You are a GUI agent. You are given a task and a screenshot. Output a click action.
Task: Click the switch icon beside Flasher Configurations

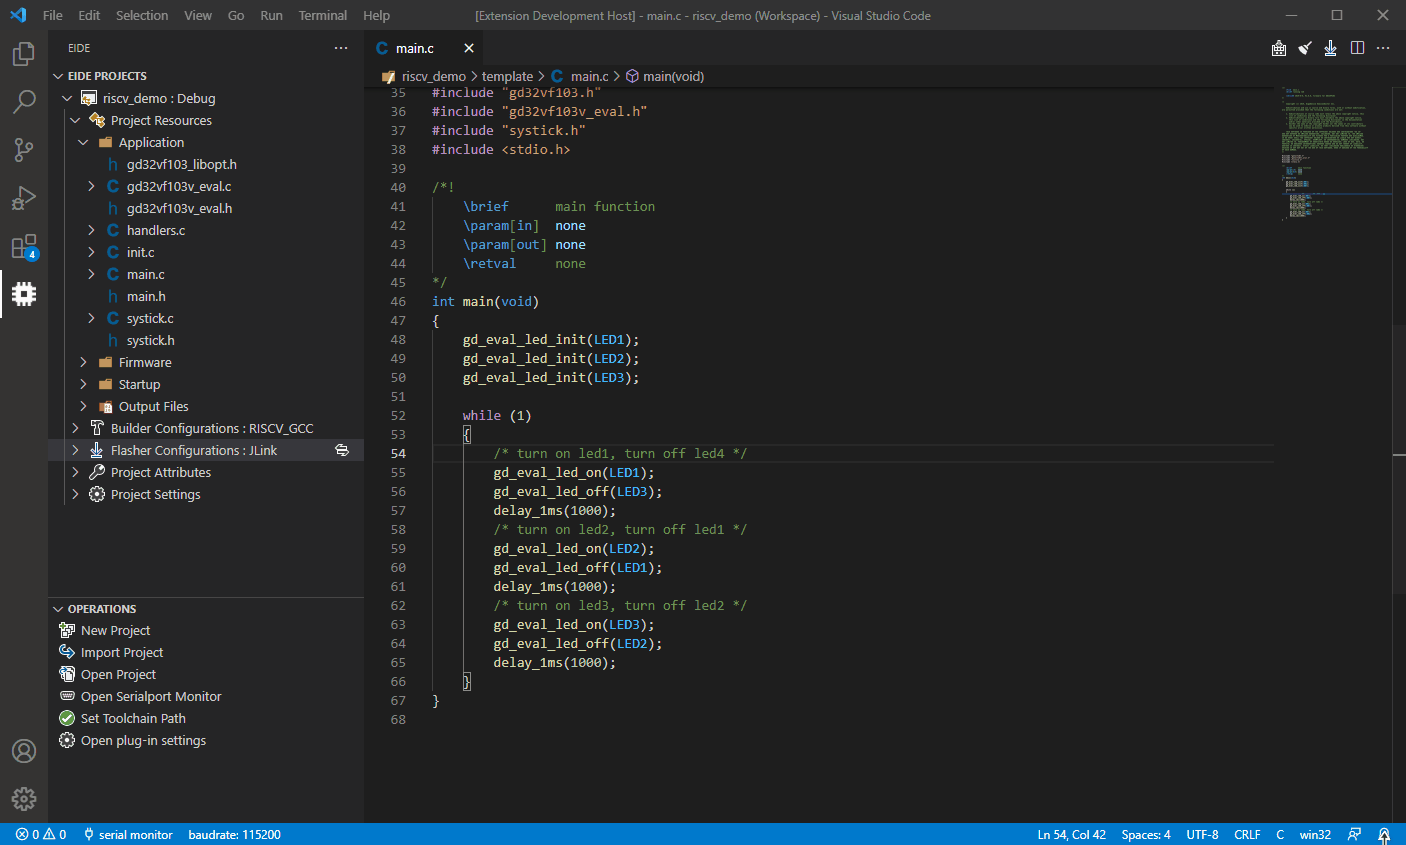[342, 451]
